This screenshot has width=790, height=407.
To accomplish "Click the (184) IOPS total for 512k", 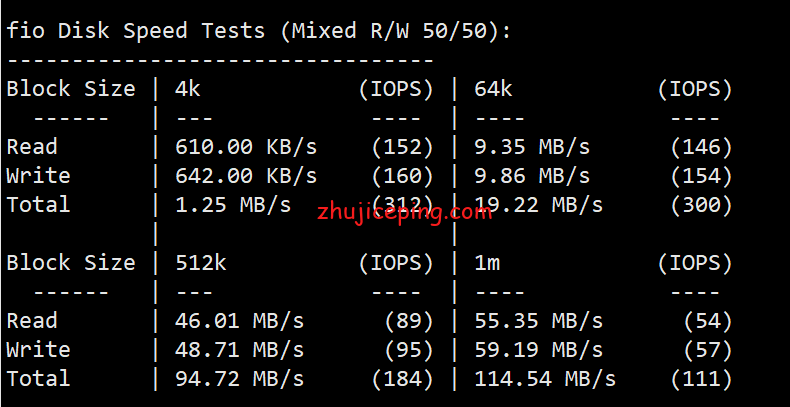I will pos(402,379).
